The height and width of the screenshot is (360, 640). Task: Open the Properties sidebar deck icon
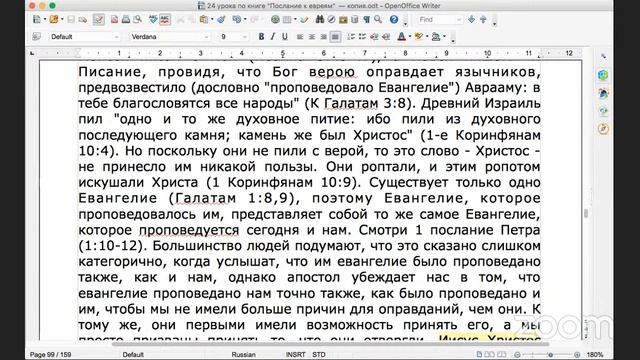tap(603, 75)
